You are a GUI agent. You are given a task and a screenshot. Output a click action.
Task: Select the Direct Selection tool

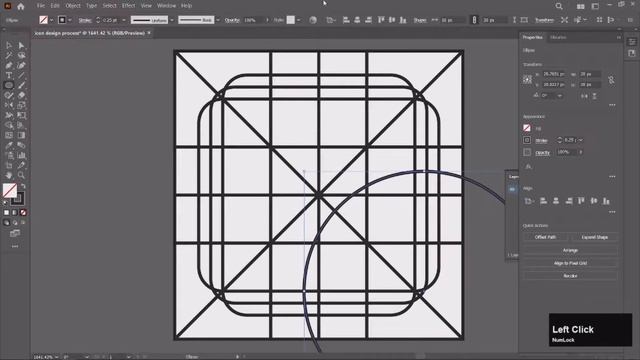tap(21, 45)
